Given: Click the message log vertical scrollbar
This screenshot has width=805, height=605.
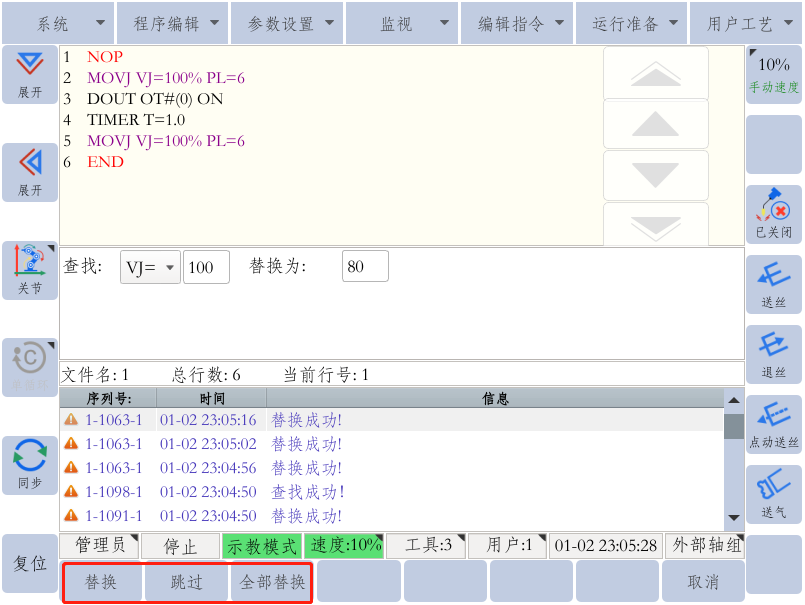Looking at the screenshot, I should click(x=734, y=467).
